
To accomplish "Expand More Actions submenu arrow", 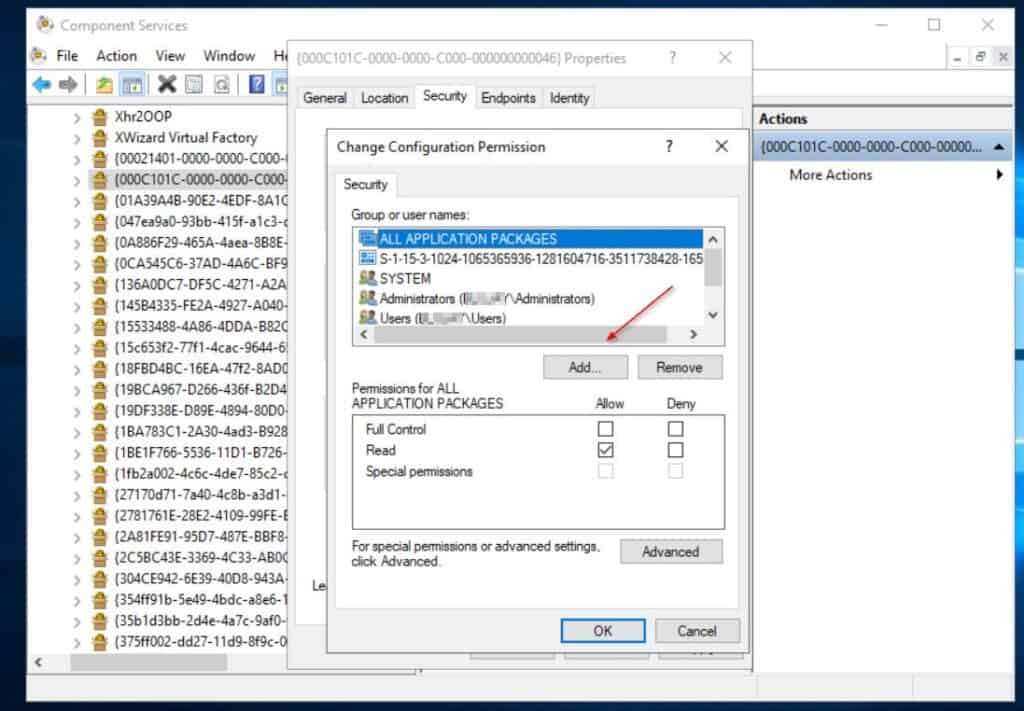I will [x=999, y=174].
